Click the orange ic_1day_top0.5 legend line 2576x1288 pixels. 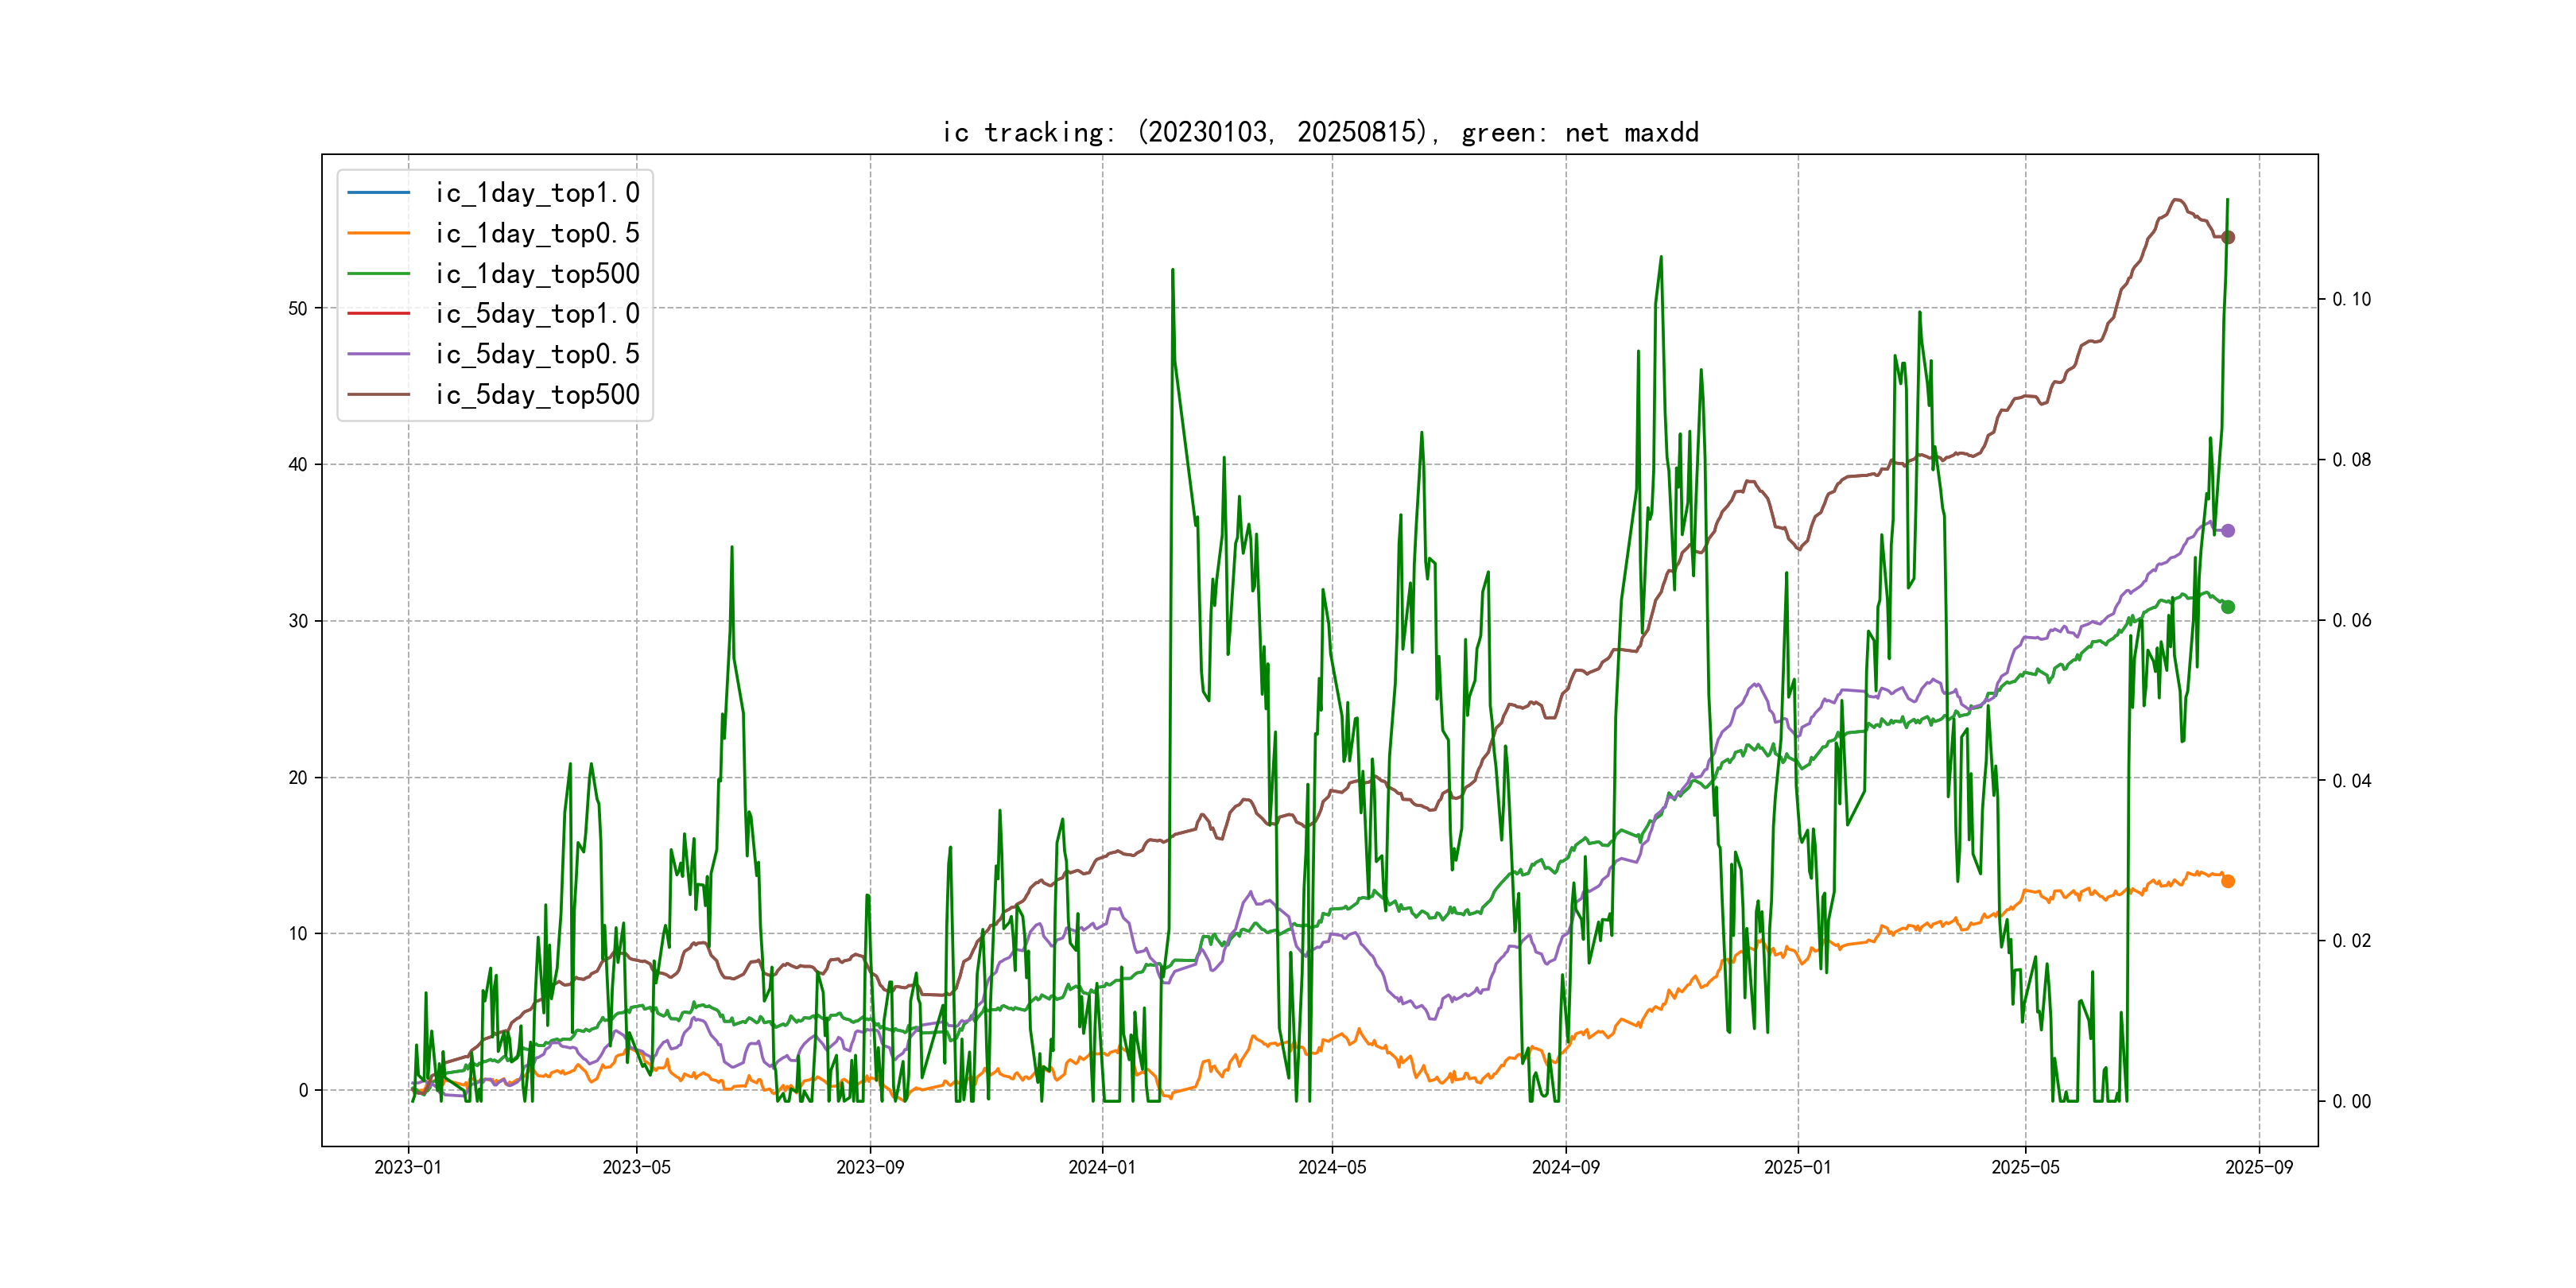tap(378, 233)
